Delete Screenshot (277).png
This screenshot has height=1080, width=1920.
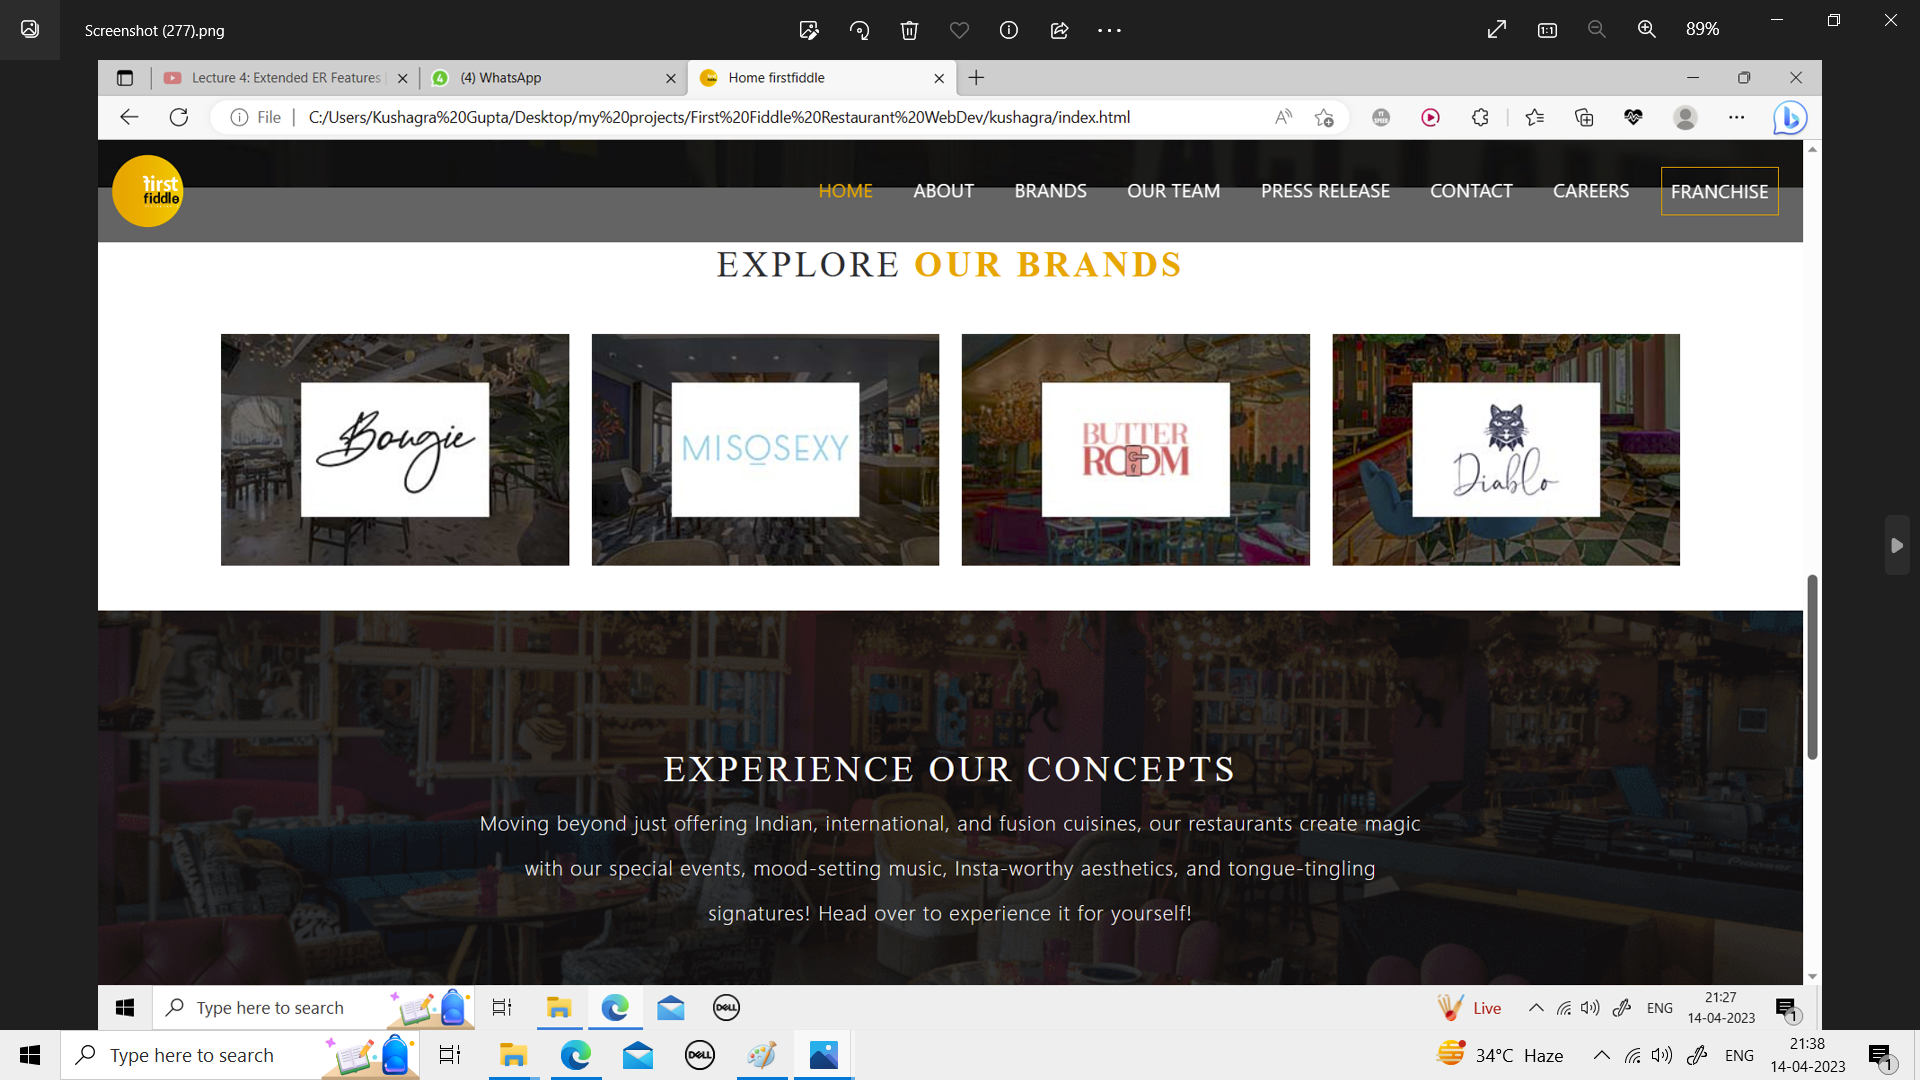tap(910, 30)
